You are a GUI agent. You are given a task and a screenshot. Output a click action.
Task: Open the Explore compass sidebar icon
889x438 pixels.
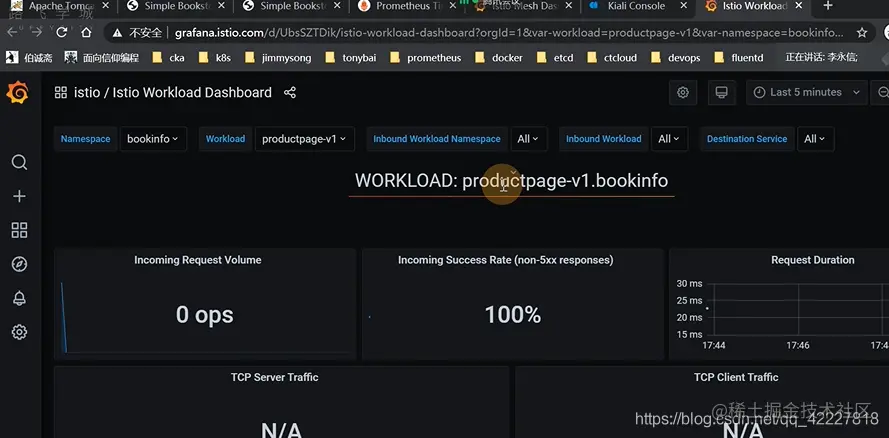pos(19,264)
